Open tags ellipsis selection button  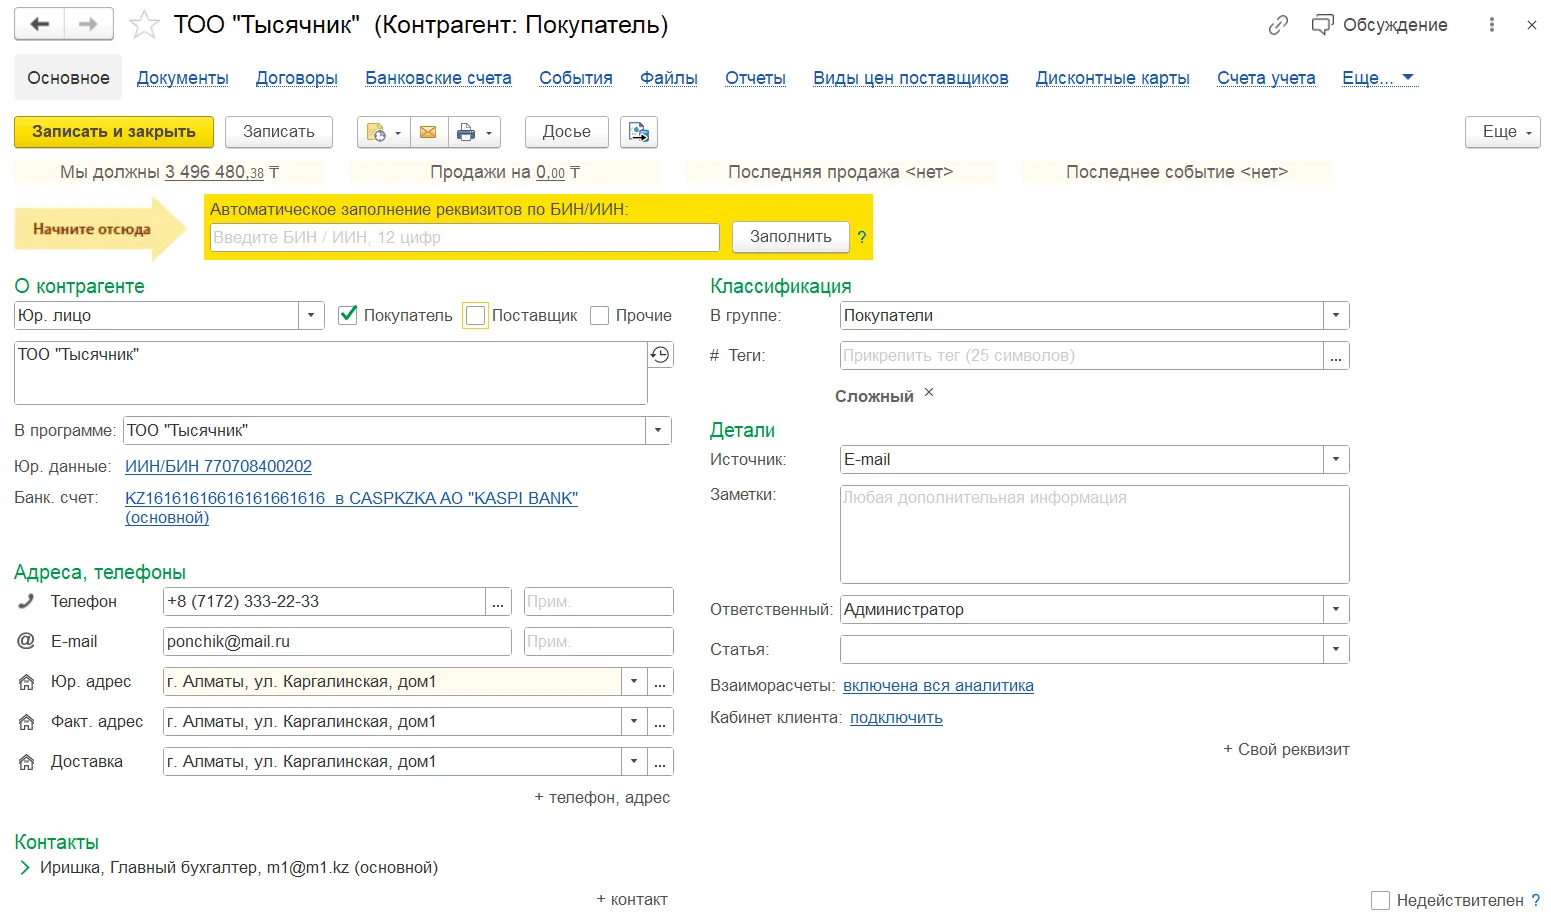click(x=1336, y=356)
